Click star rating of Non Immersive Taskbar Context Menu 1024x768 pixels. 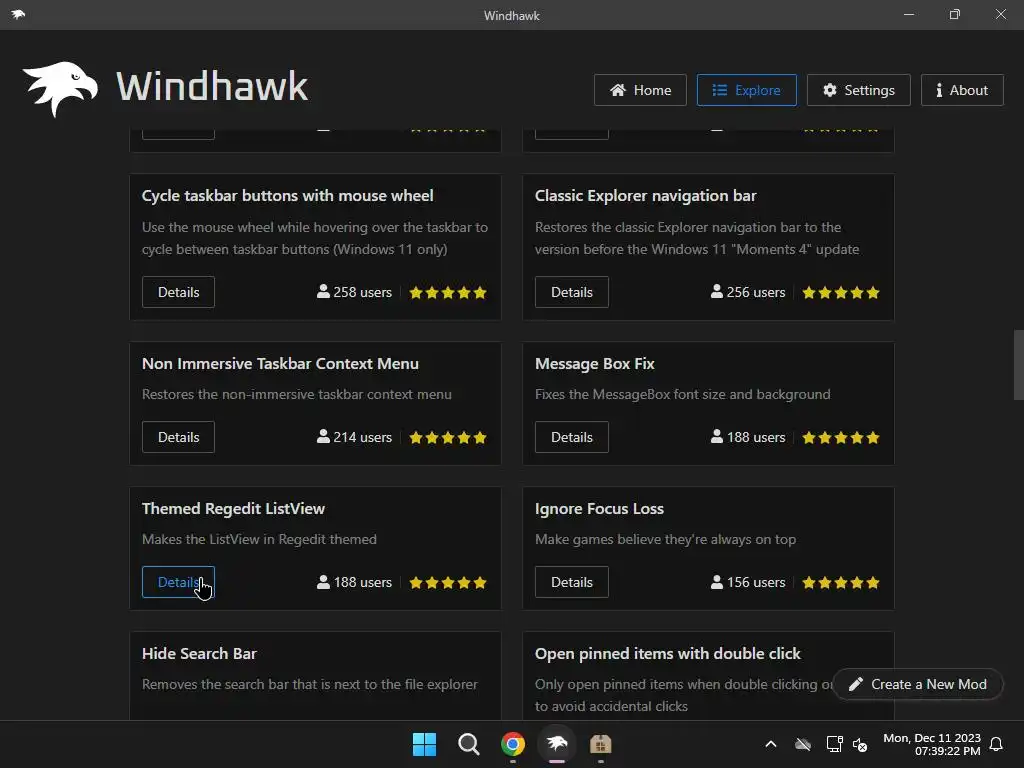click(448, 437)
